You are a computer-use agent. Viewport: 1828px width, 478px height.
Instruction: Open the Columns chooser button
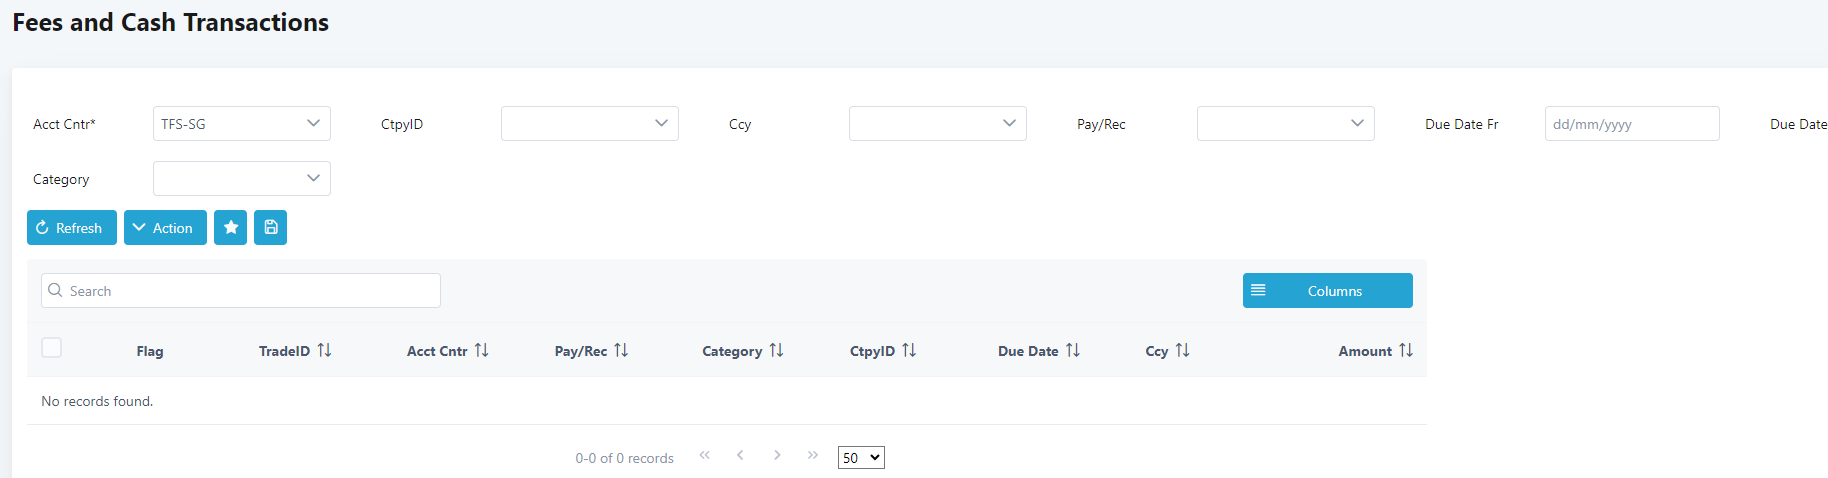(x=1327, y=291)
